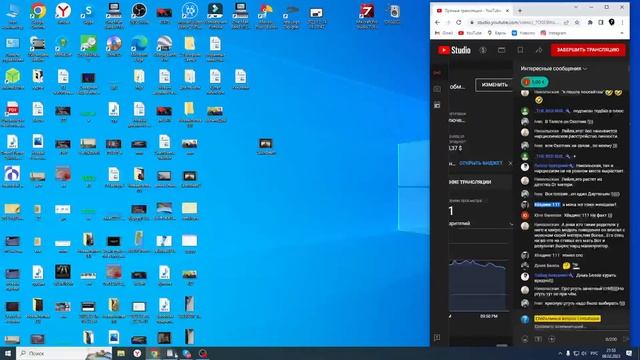Open the Карты bookmark

[496, 33]
